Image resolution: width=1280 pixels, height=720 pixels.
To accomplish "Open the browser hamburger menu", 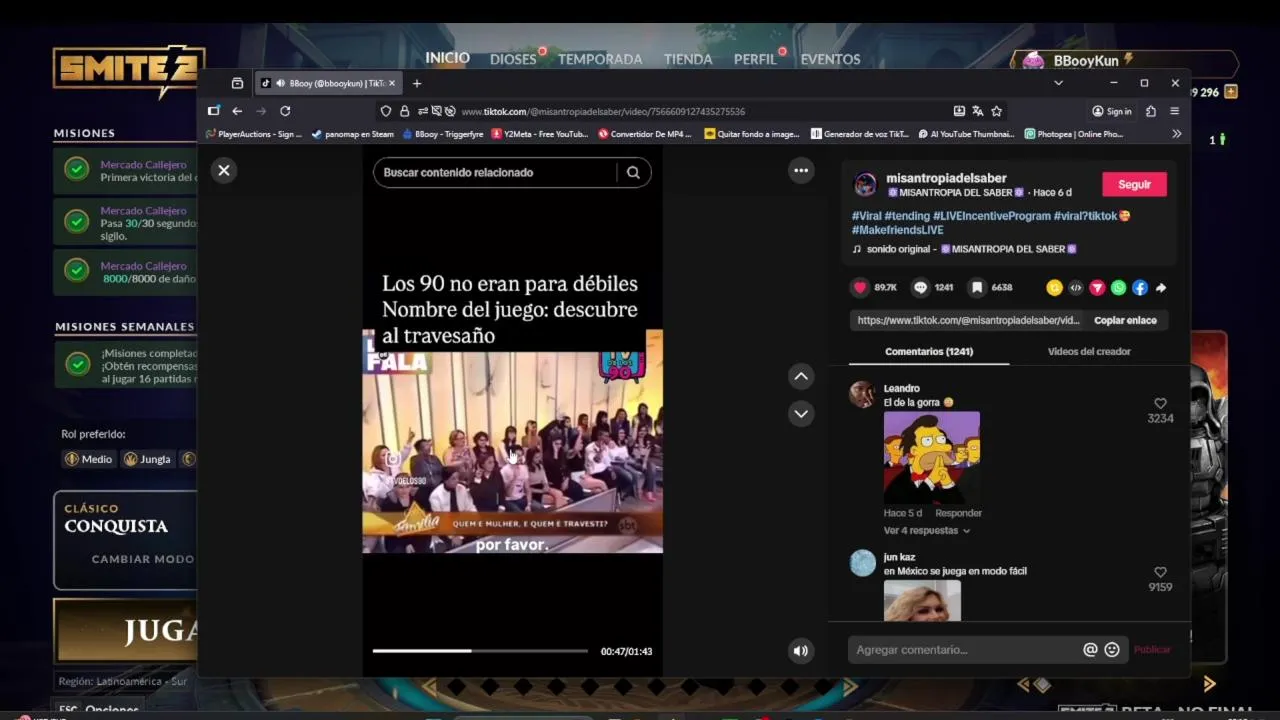I will pyautogui.click(x=1175, y=111).
